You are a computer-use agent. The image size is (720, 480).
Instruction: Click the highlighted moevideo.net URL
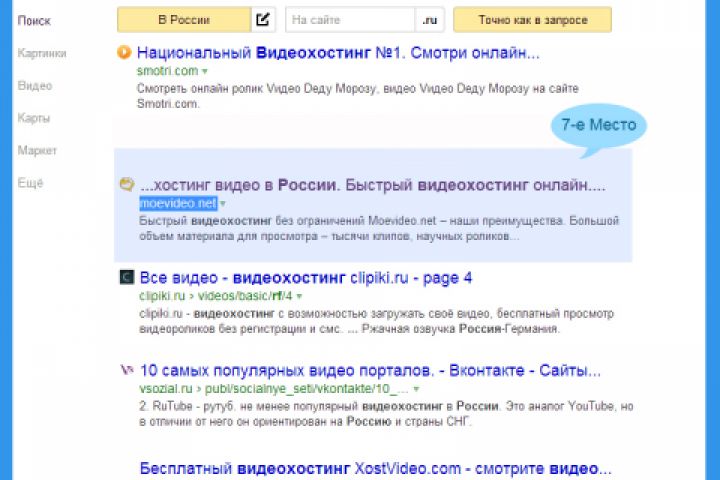pyautogui.click(x=178, y=203)
